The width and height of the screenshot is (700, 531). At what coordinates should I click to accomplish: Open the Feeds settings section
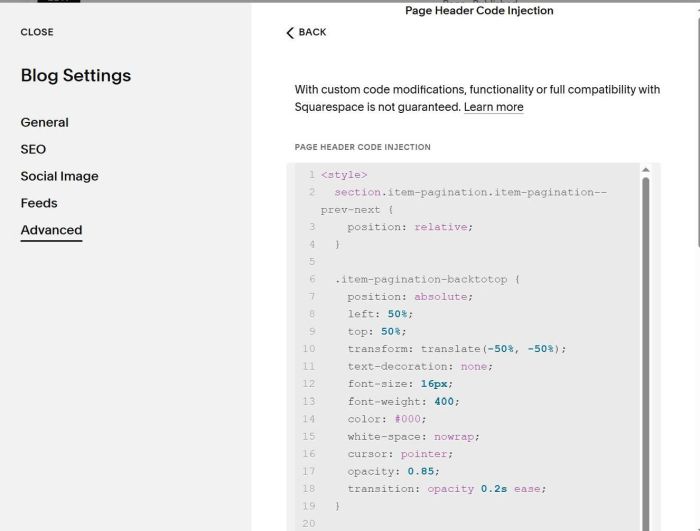pos(39,203)
